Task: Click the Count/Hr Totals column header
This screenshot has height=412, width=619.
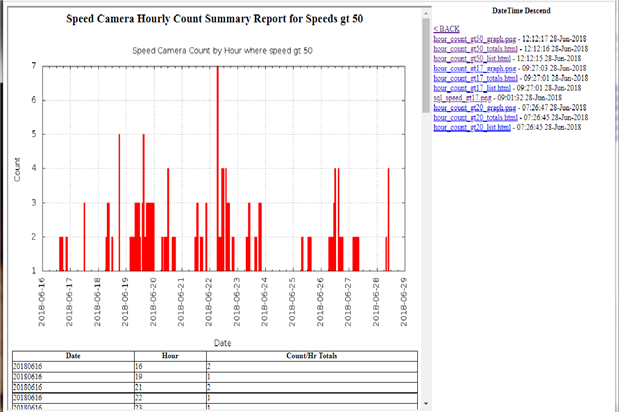Action: [x=312, y=356]
